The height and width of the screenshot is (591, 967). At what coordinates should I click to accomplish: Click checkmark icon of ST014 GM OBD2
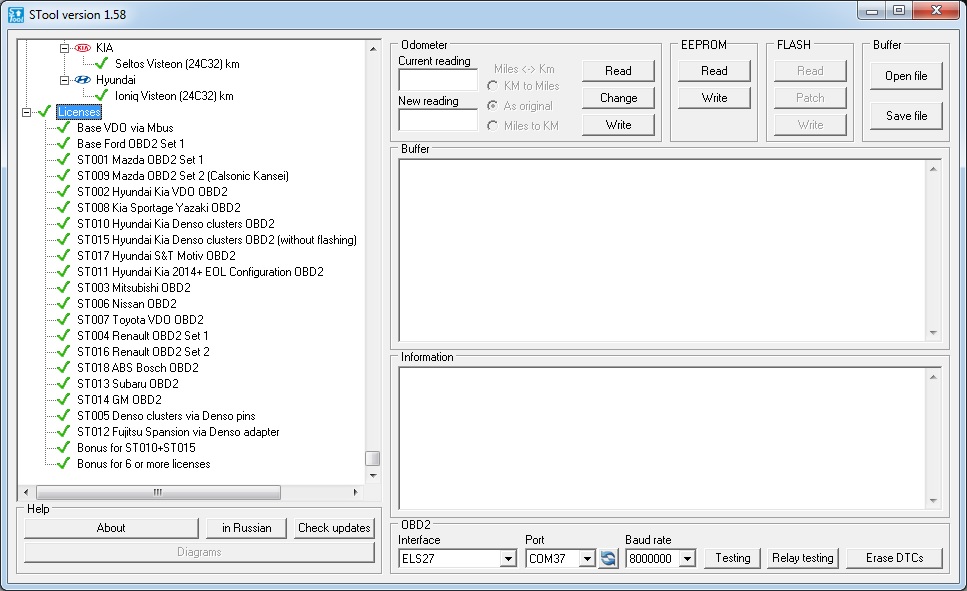(64, 400)
